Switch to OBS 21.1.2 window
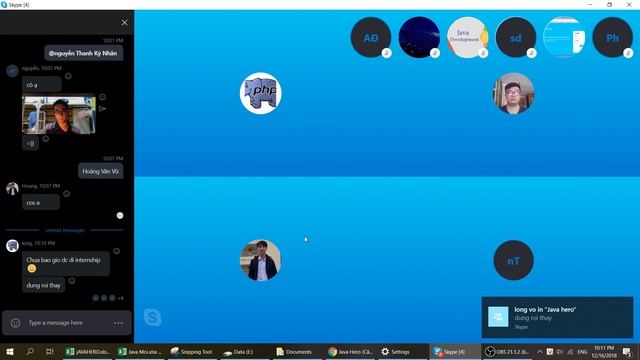This screenshot has width=640, height=360. (507, 351)
